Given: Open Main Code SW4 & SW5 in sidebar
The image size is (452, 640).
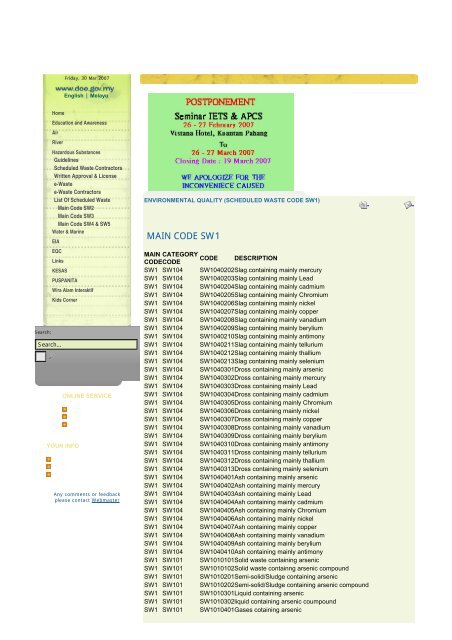Looking at the screenshot, I should 84,224.
